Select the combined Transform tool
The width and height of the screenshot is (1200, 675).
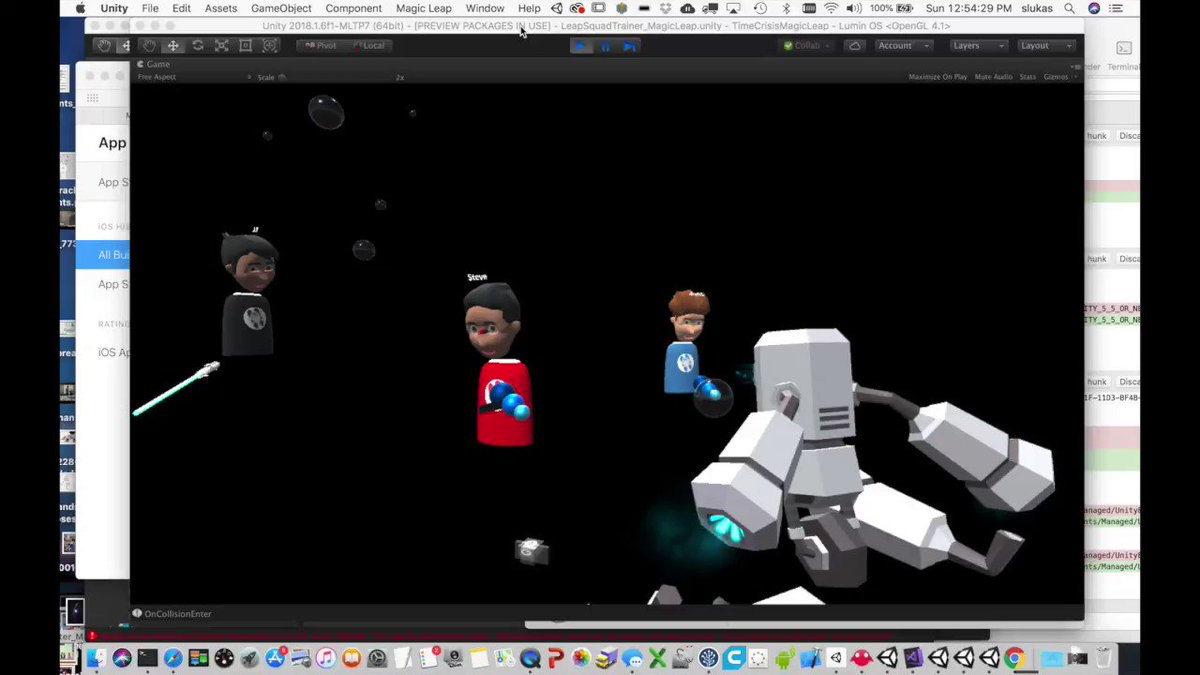[270, 46]
